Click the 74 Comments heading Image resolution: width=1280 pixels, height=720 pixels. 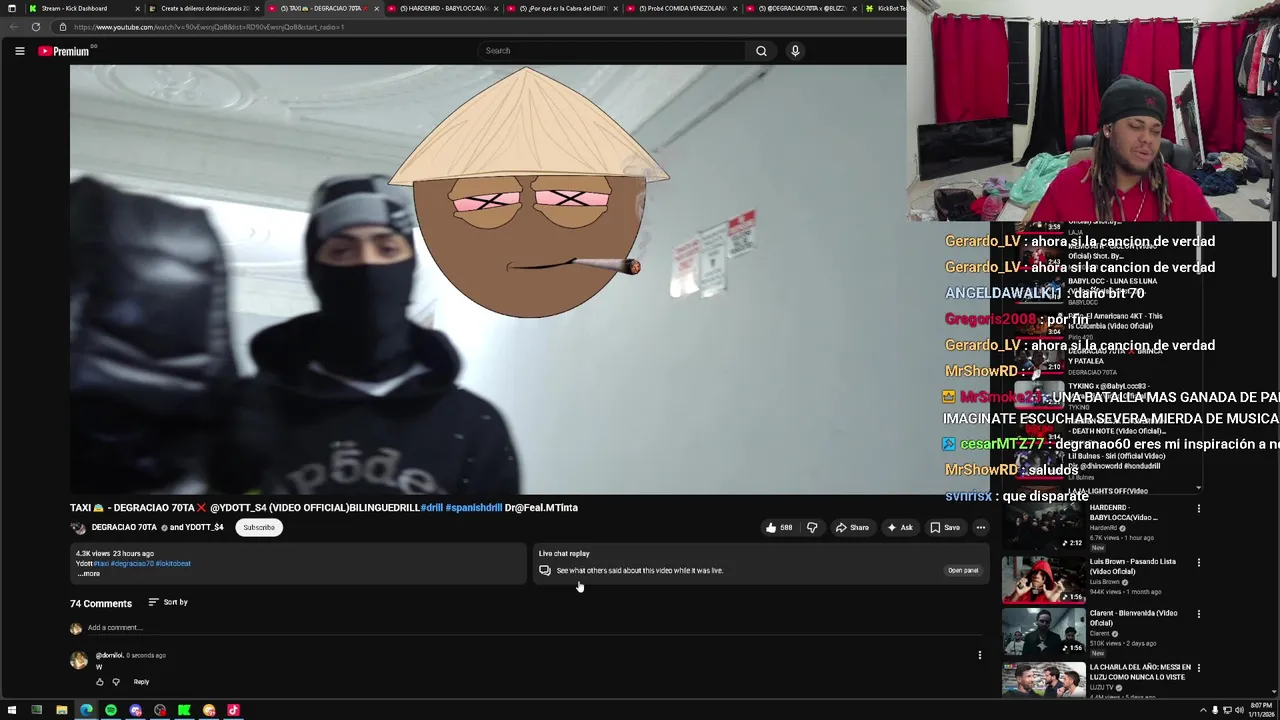click(x=101, y=604)
